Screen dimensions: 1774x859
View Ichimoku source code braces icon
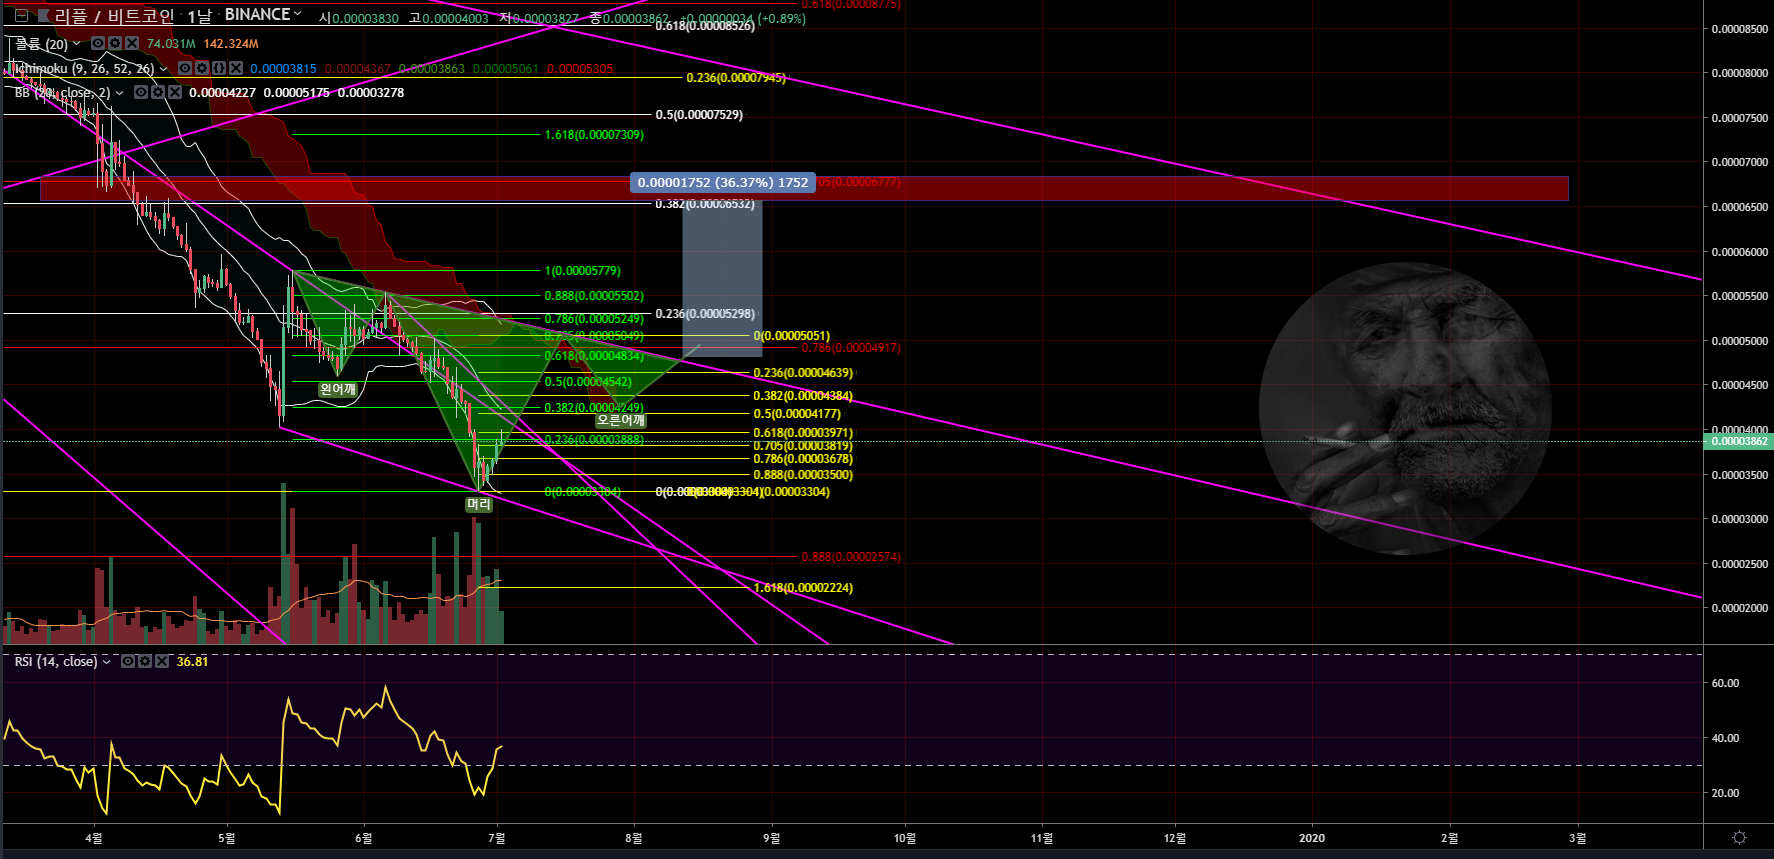[x=219, y=68]
